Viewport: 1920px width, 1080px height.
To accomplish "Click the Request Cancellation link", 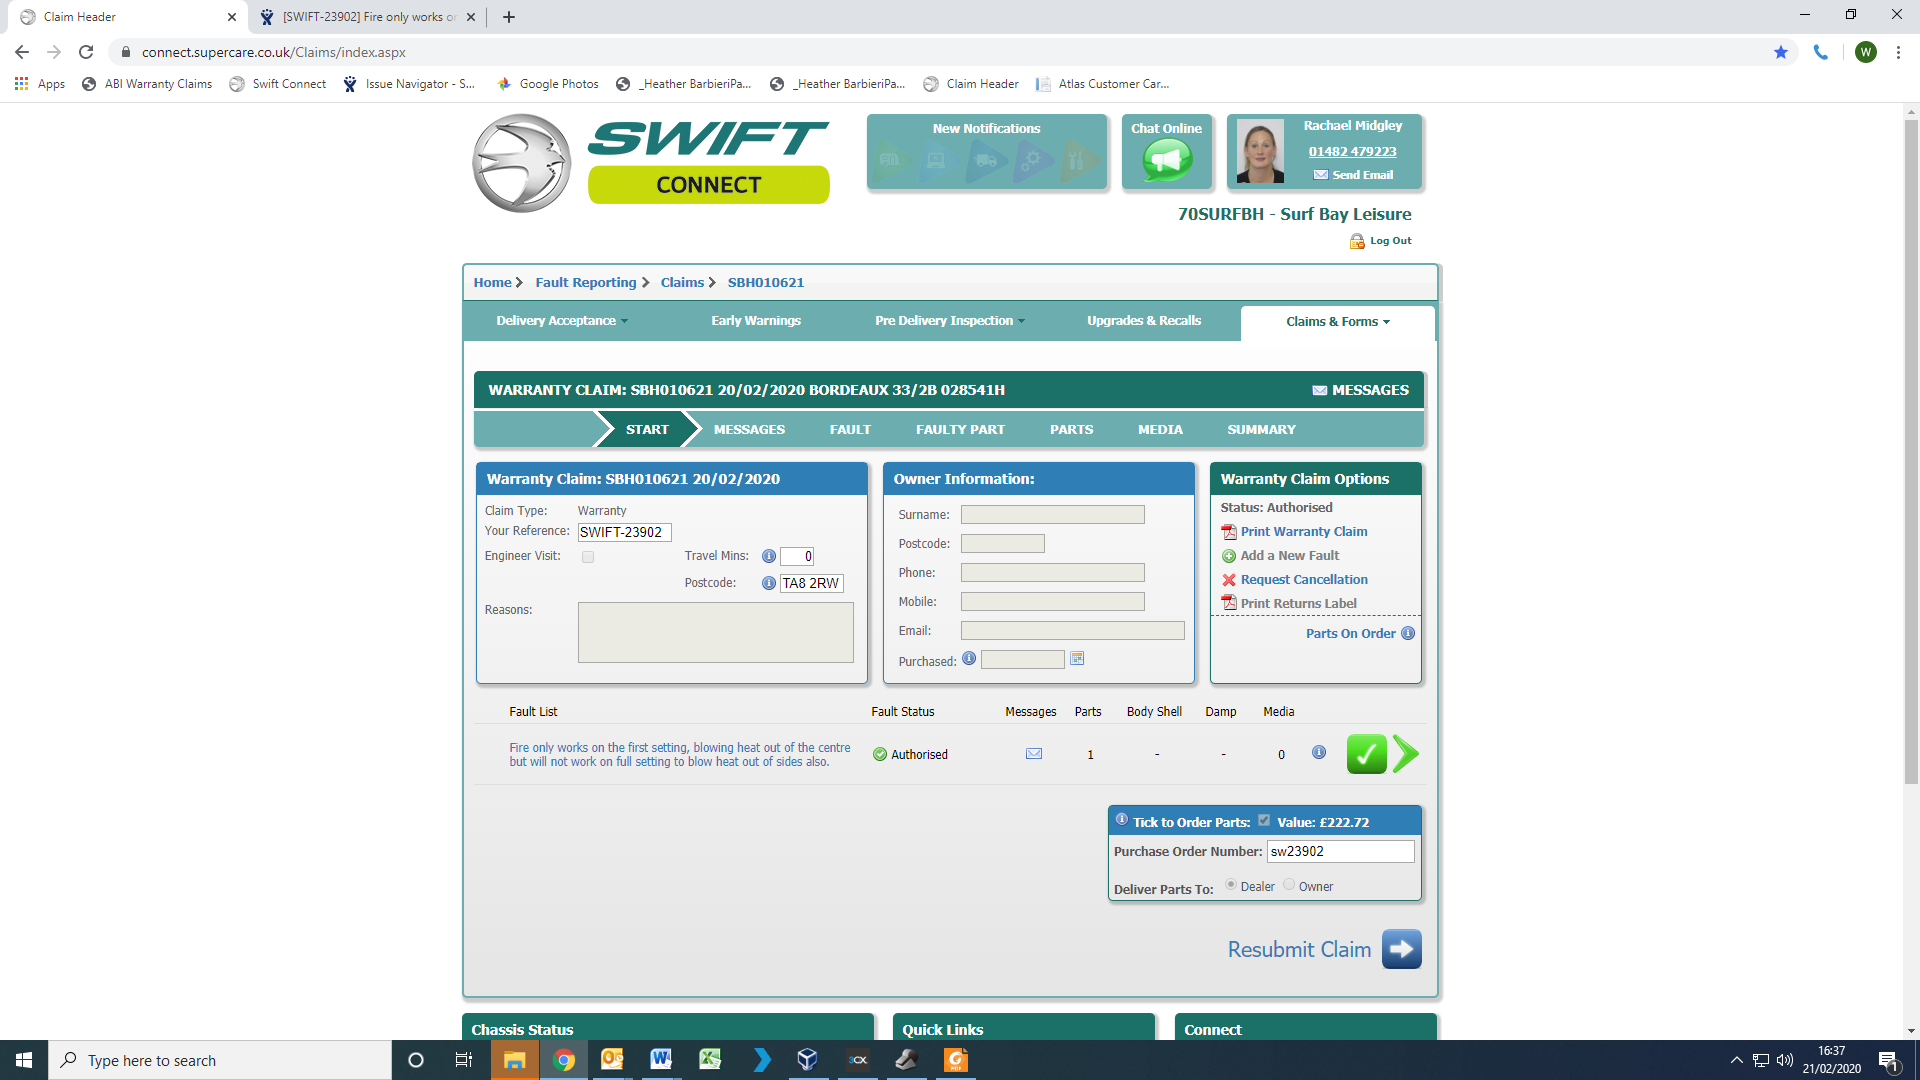I will [1303, 580].
